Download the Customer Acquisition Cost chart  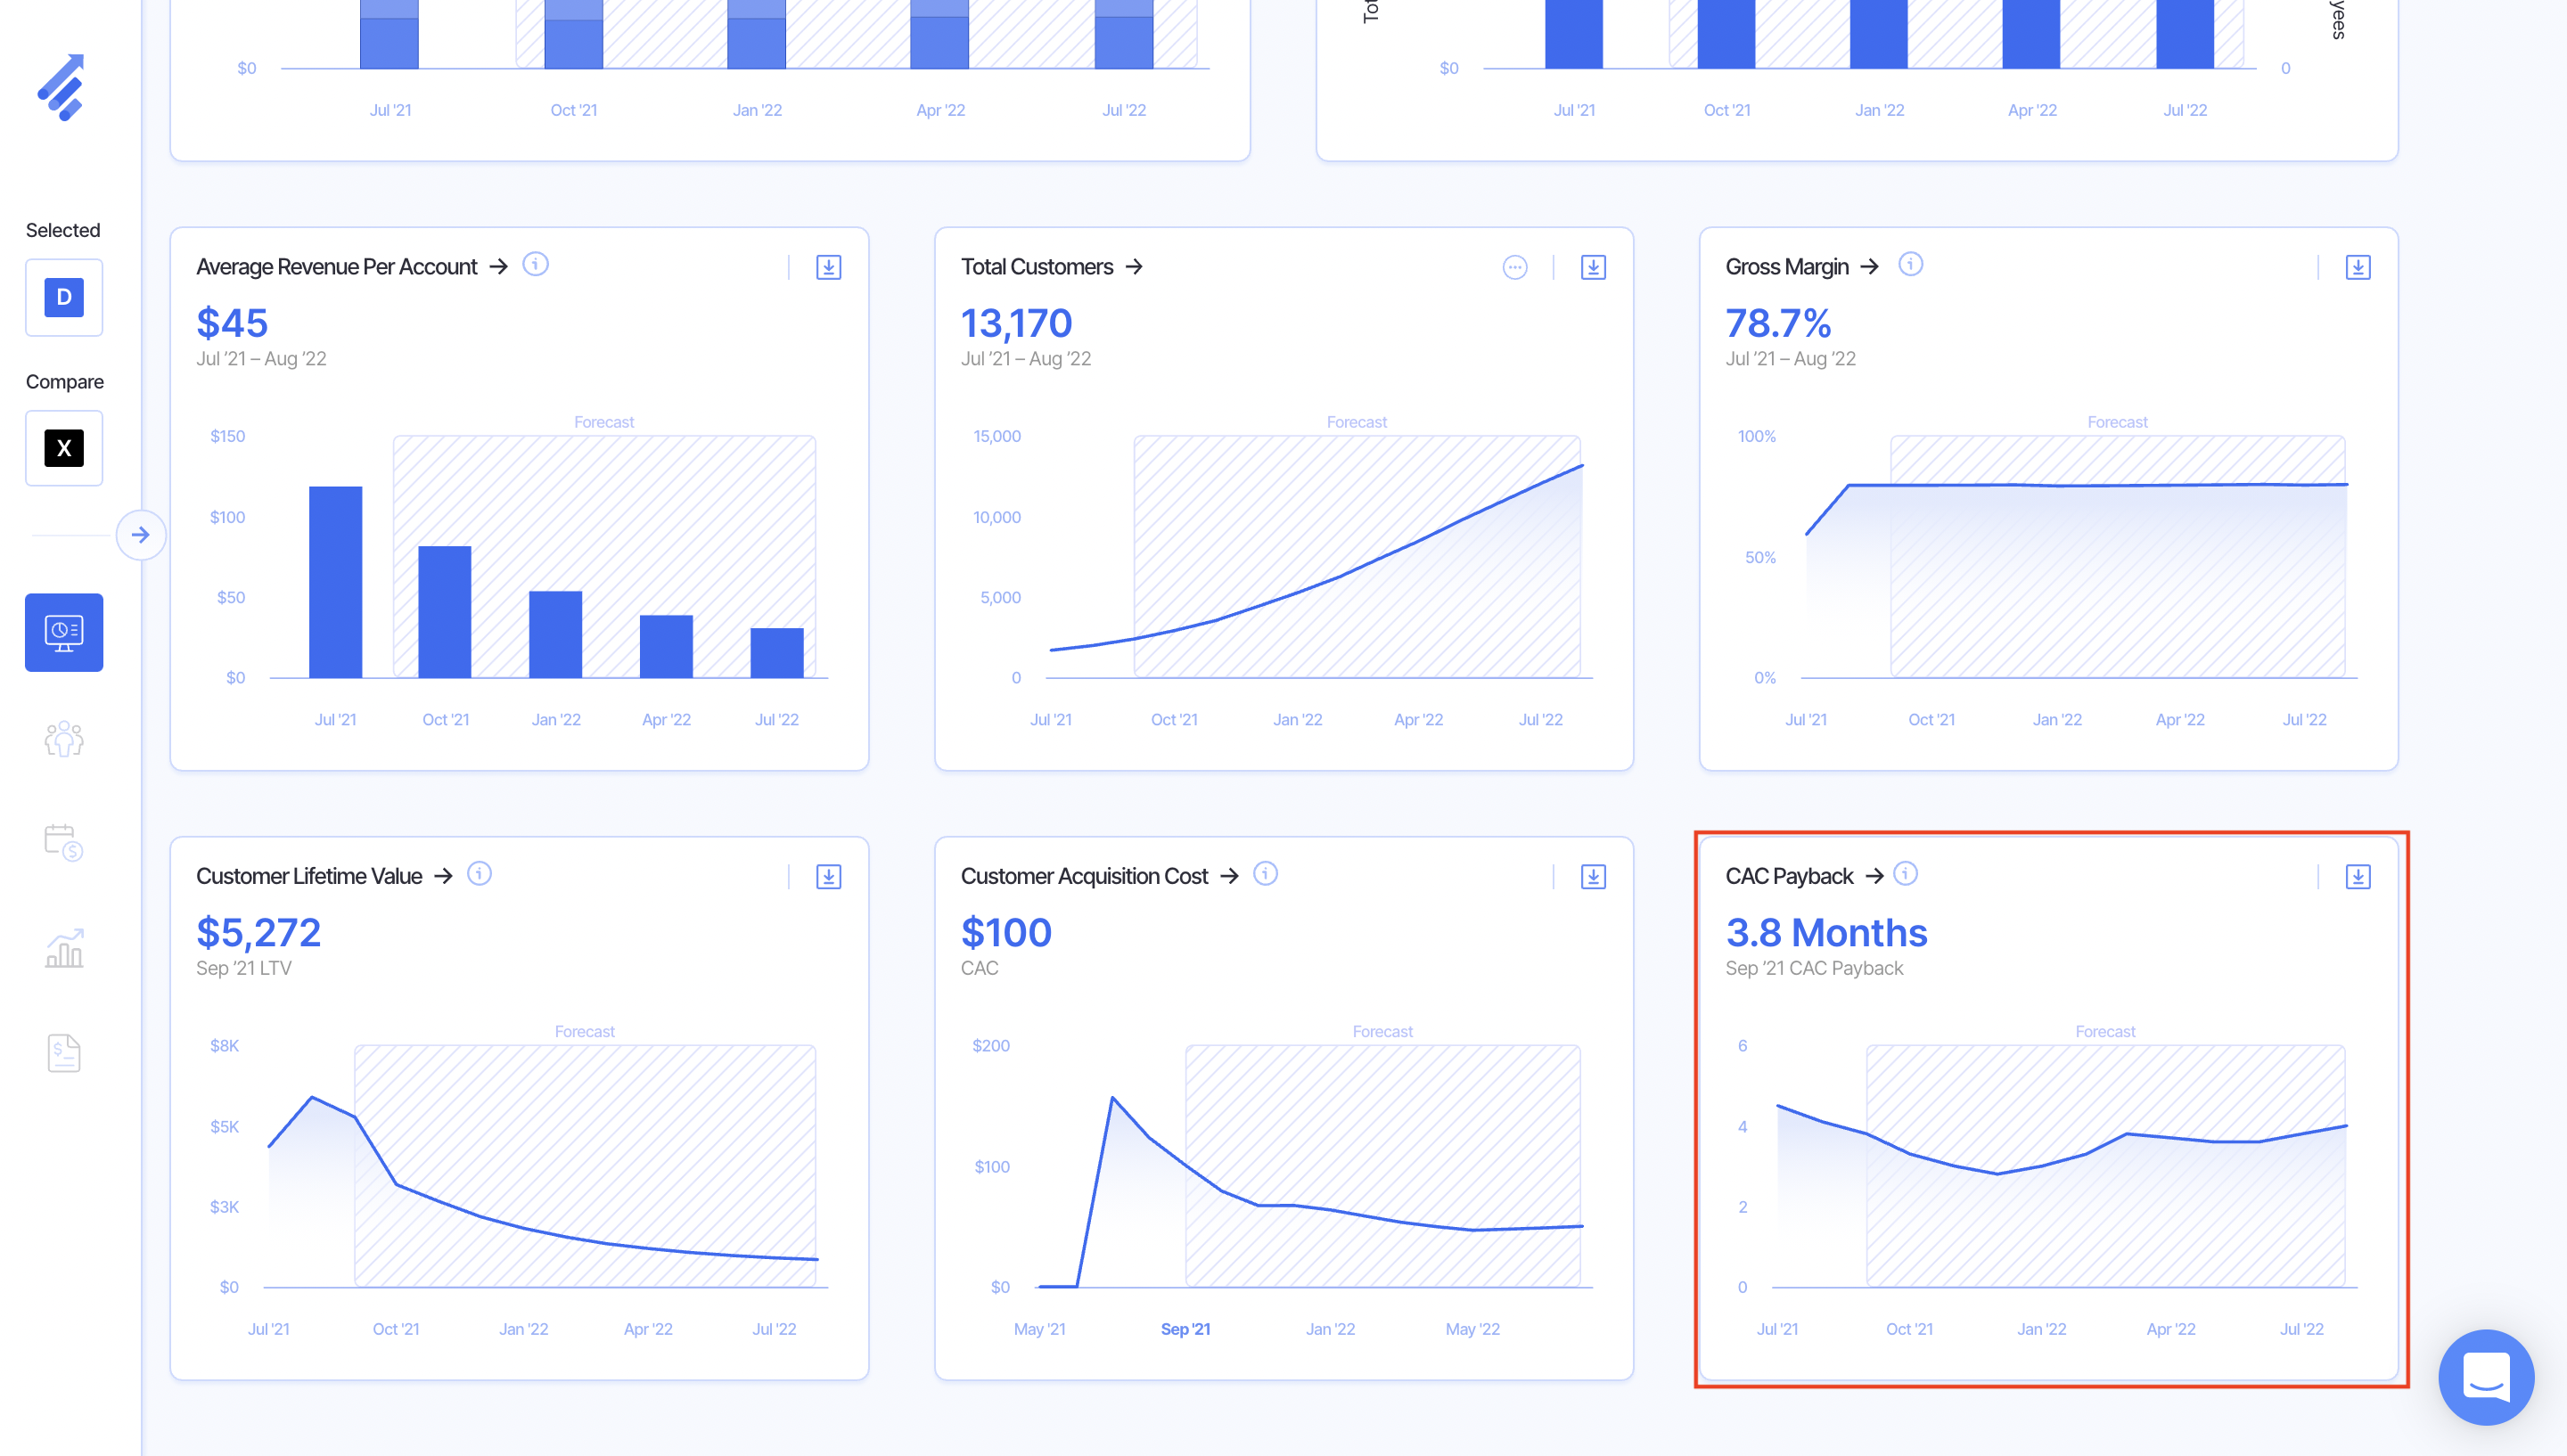(1593, 877)
